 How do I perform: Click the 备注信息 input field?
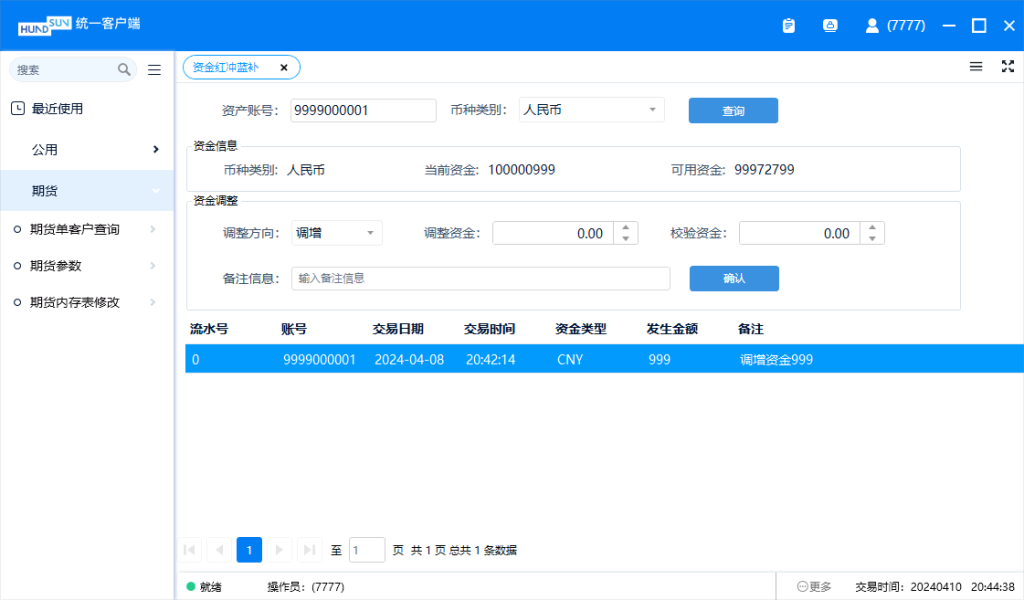480,278
